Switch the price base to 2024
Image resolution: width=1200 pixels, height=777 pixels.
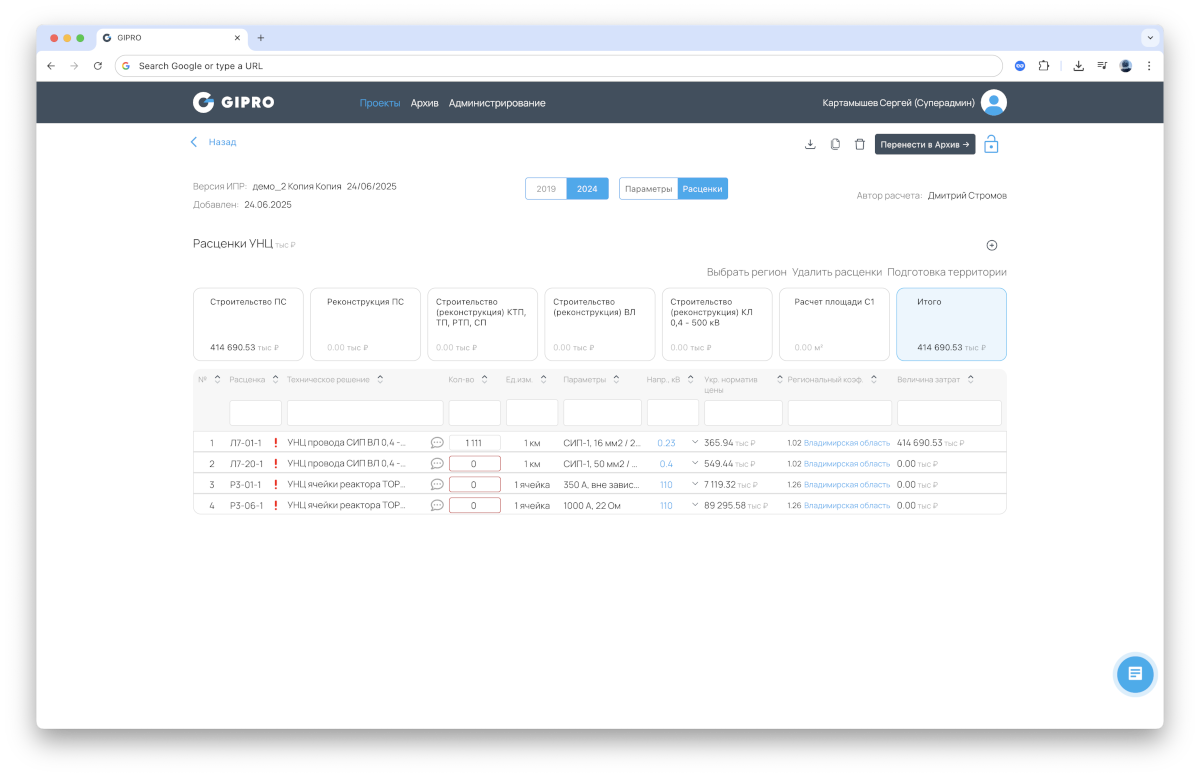(x=587, y=189)
